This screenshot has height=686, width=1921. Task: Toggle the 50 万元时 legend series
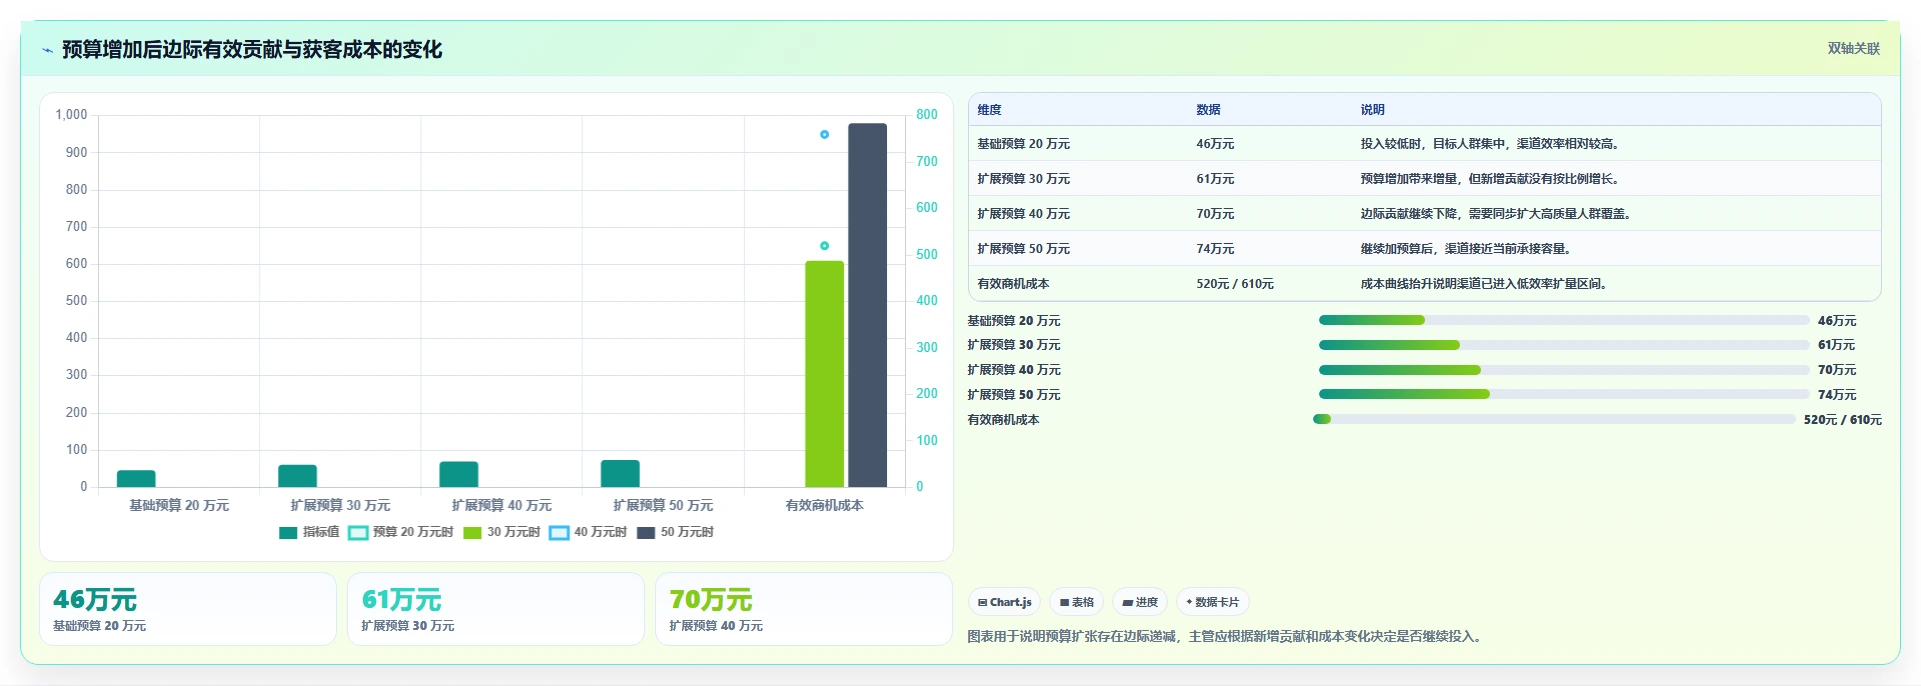pyautogui.click(x=675, y=532)
